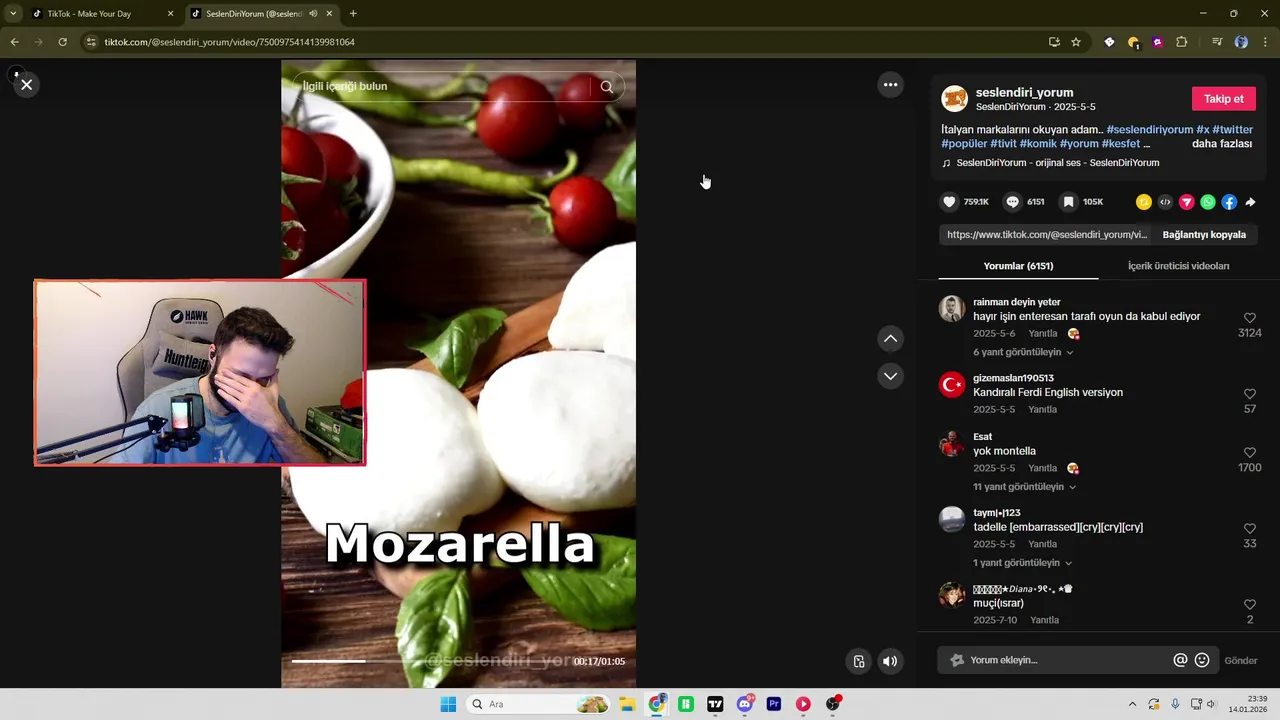Open the #seslendiriyorum hashtag

1149,130
